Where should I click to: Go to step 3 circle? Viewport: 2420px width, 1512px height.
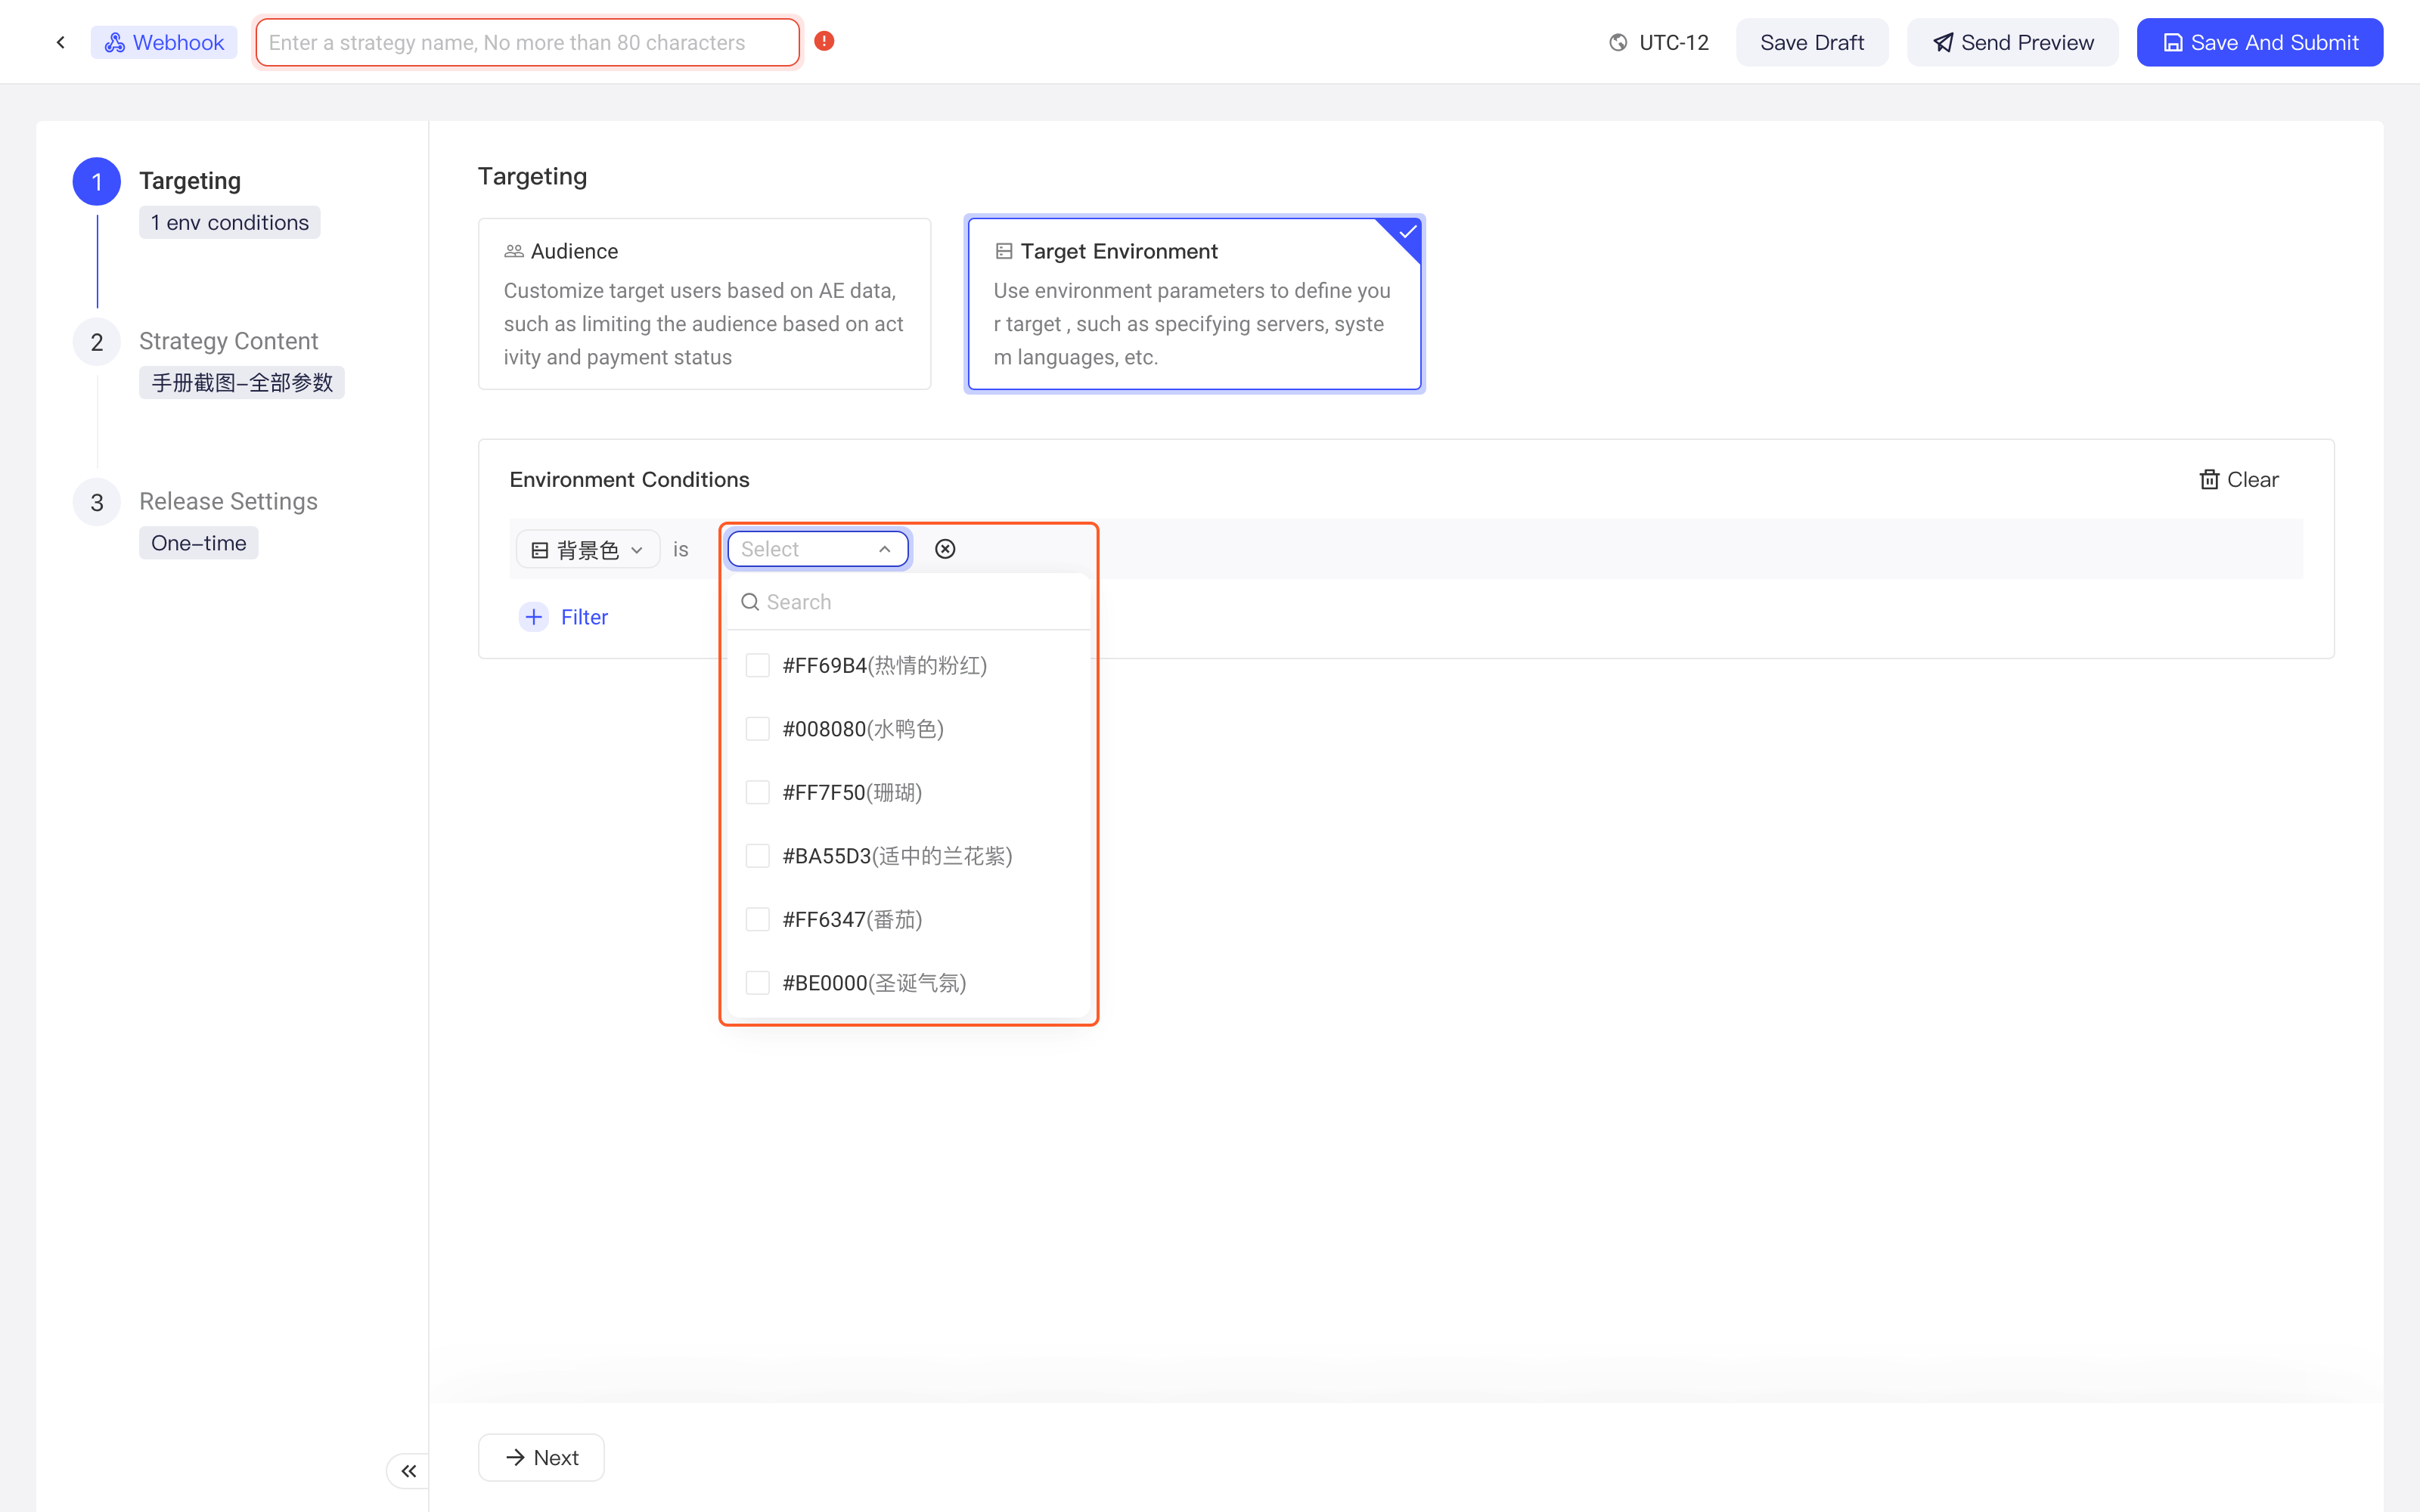coord(97,502)
